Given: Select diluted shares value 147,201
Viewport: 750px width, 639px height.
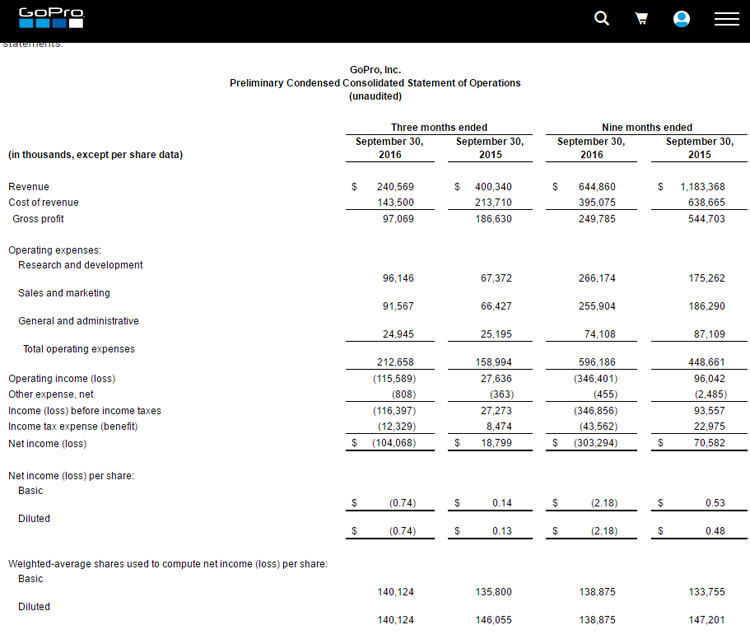Looking at the screenshot, I should 706,620.
